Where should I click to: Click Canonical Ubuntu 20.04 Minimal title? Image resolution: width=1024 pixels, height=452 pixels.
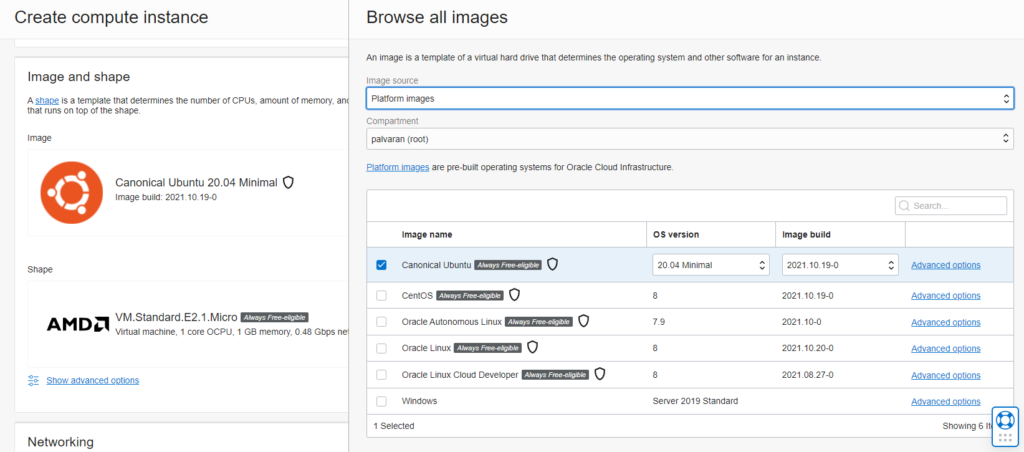click(197, 182)
